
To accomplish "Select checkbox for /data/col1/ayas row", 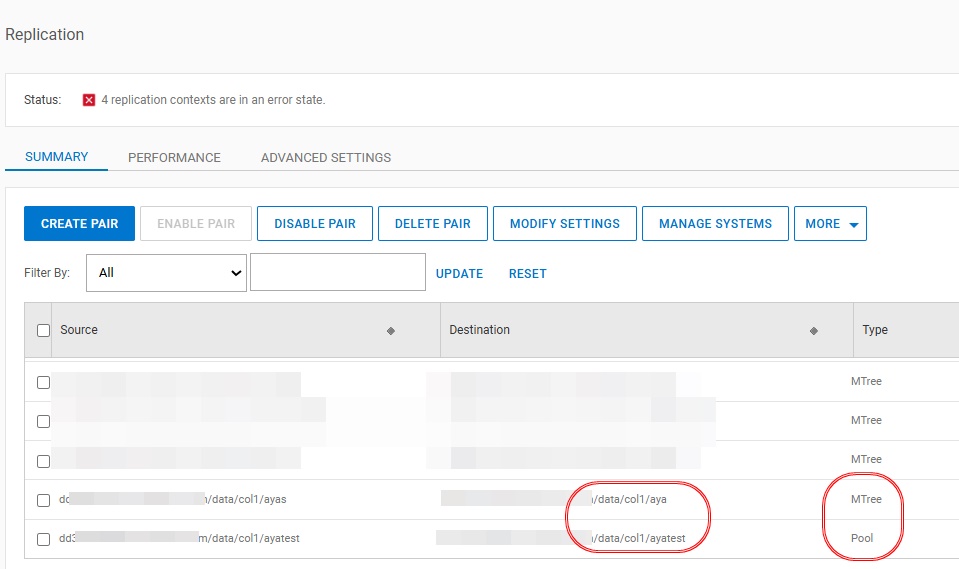I will pyautogui.click(x=43, y=500).
